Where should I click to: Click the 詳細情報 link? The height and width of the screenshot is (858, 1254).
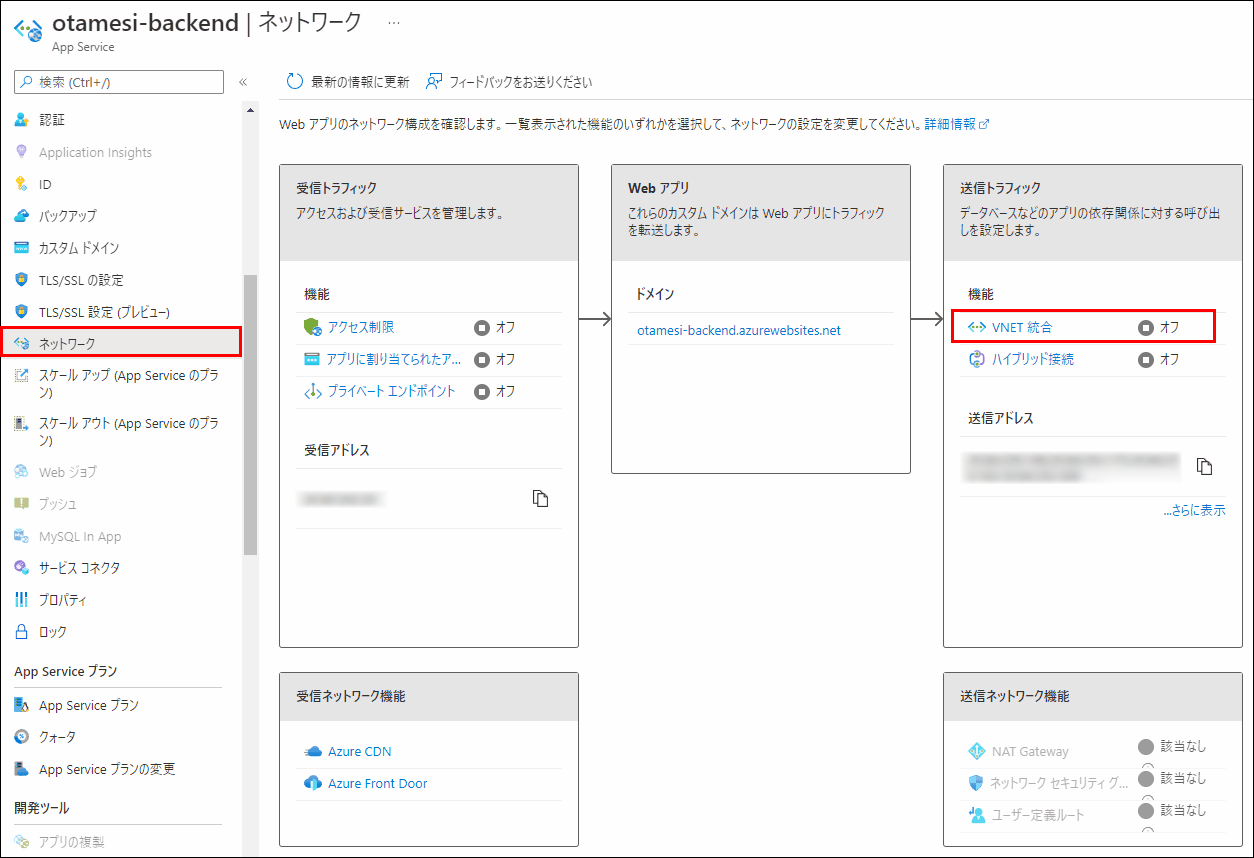(950, 124)
